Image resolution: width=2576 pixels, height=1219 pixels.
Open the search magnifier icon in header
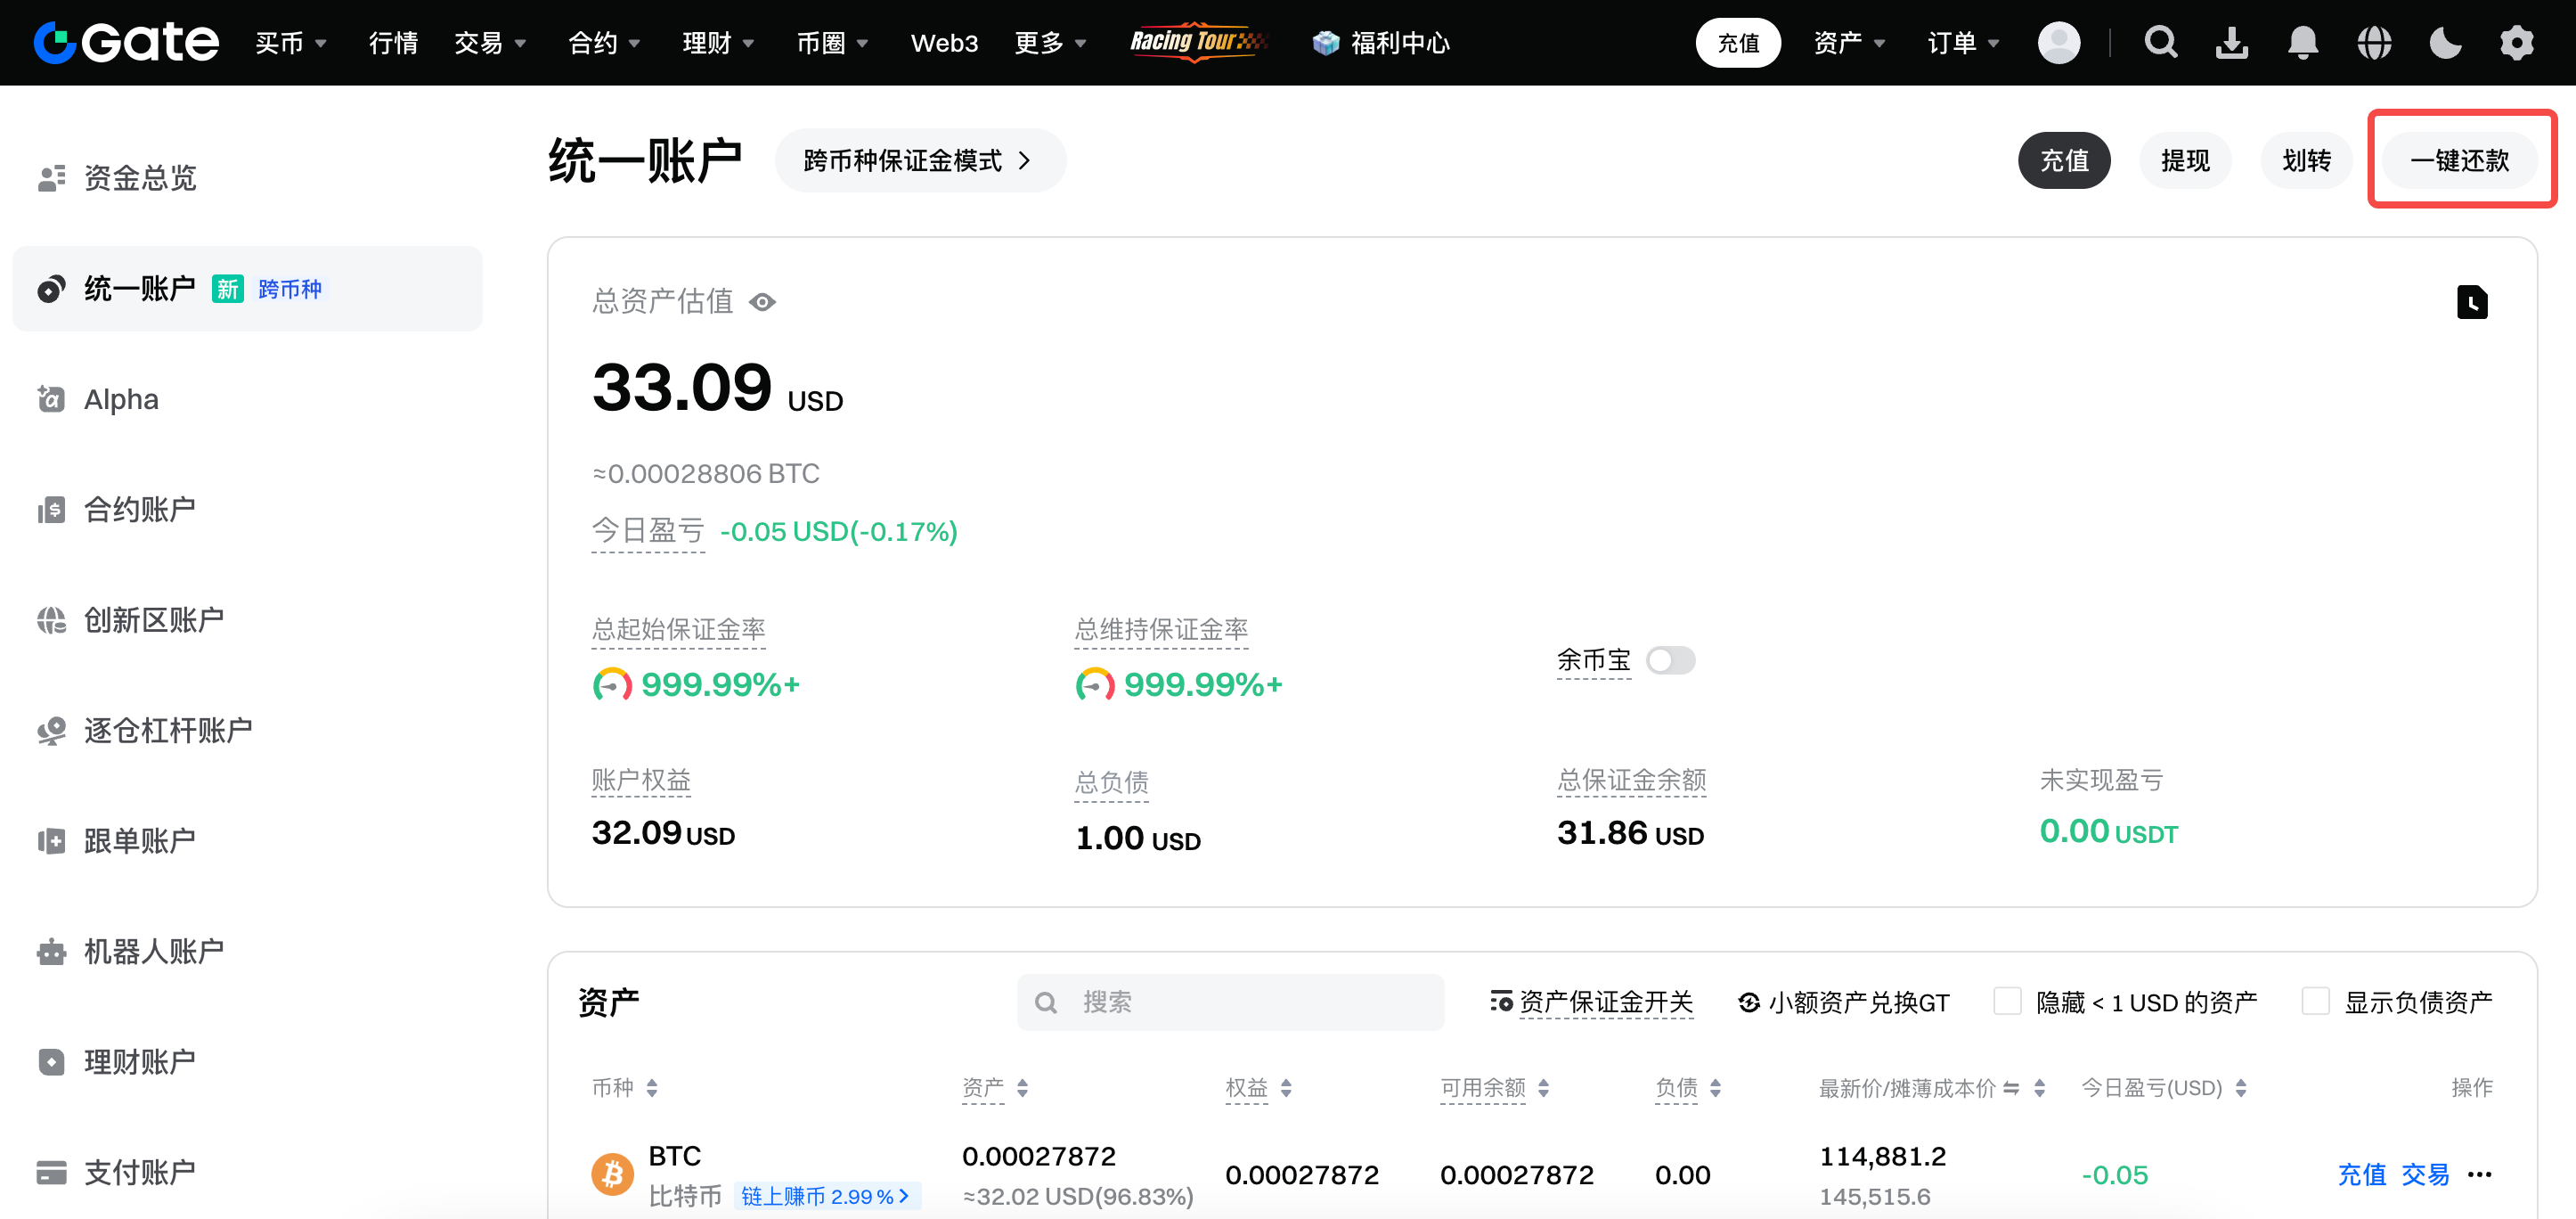click(2160, 43)
